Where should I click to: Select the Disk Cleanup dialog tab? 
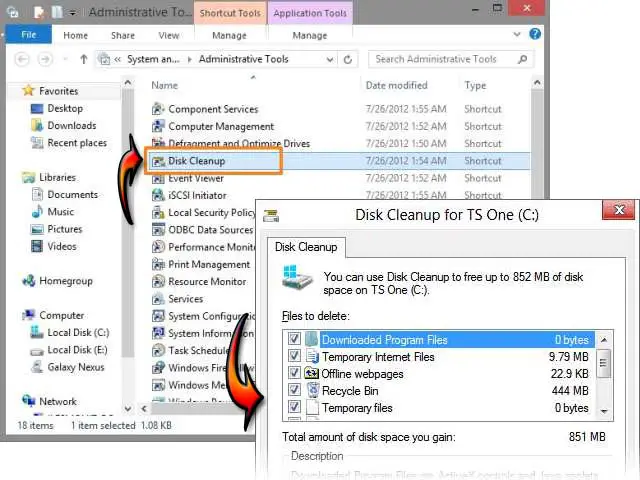(x=306, y=247)
